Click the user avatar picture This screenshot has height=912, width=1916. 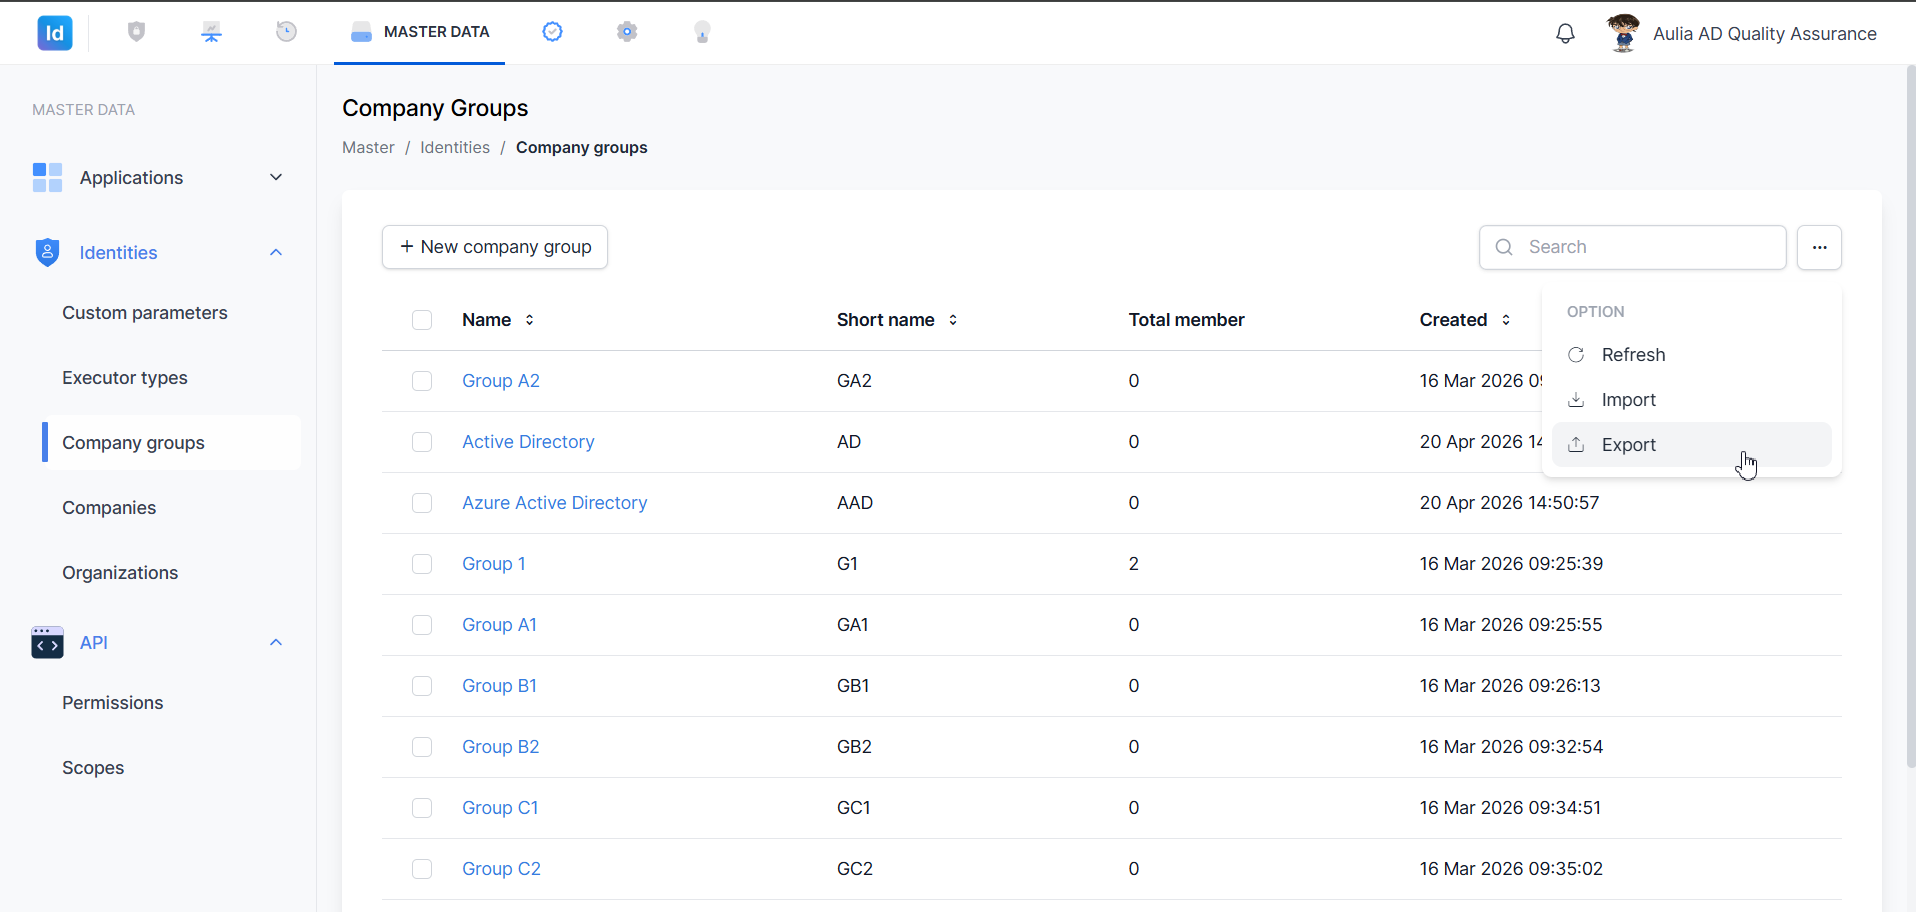tap(1623, 33)
